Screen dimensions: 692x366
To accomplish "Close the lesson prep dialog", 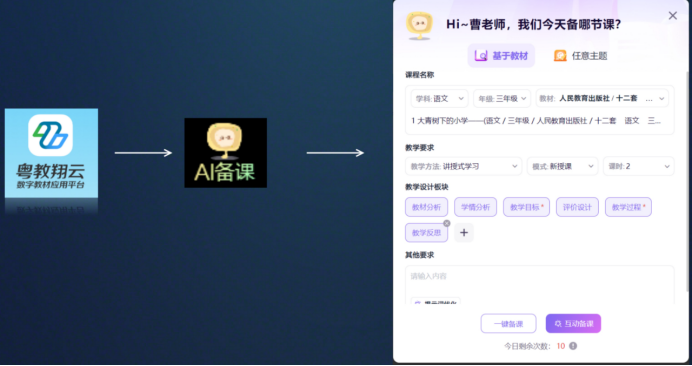I will (673, 15).
